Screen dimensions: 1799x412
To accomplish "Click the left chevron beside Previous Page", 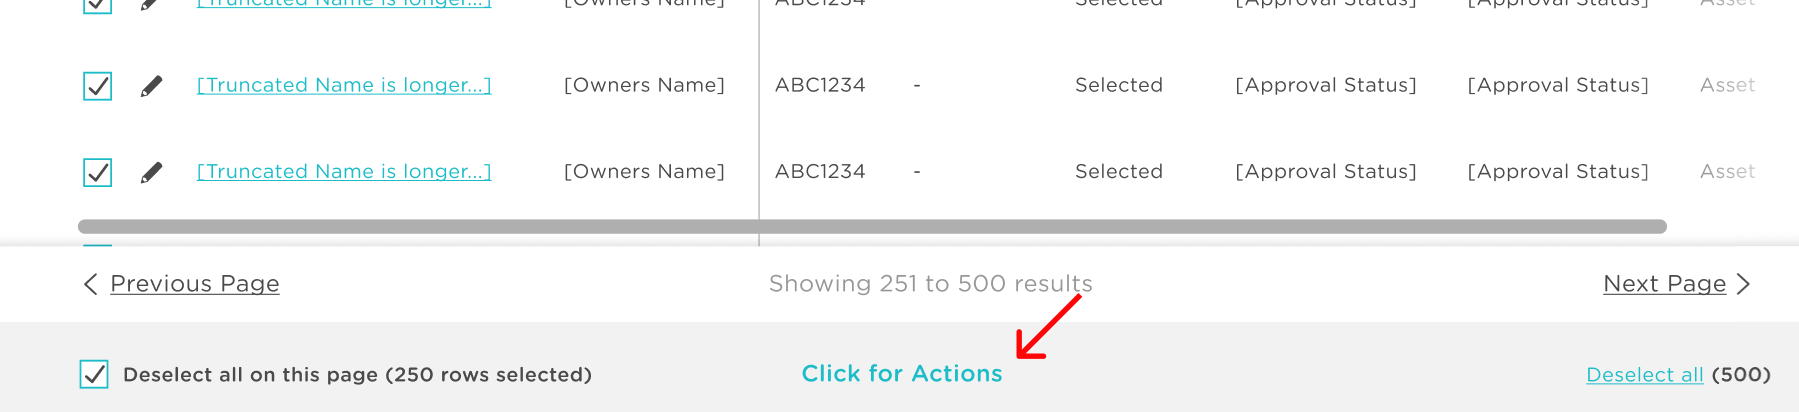I will click(90, 284).
